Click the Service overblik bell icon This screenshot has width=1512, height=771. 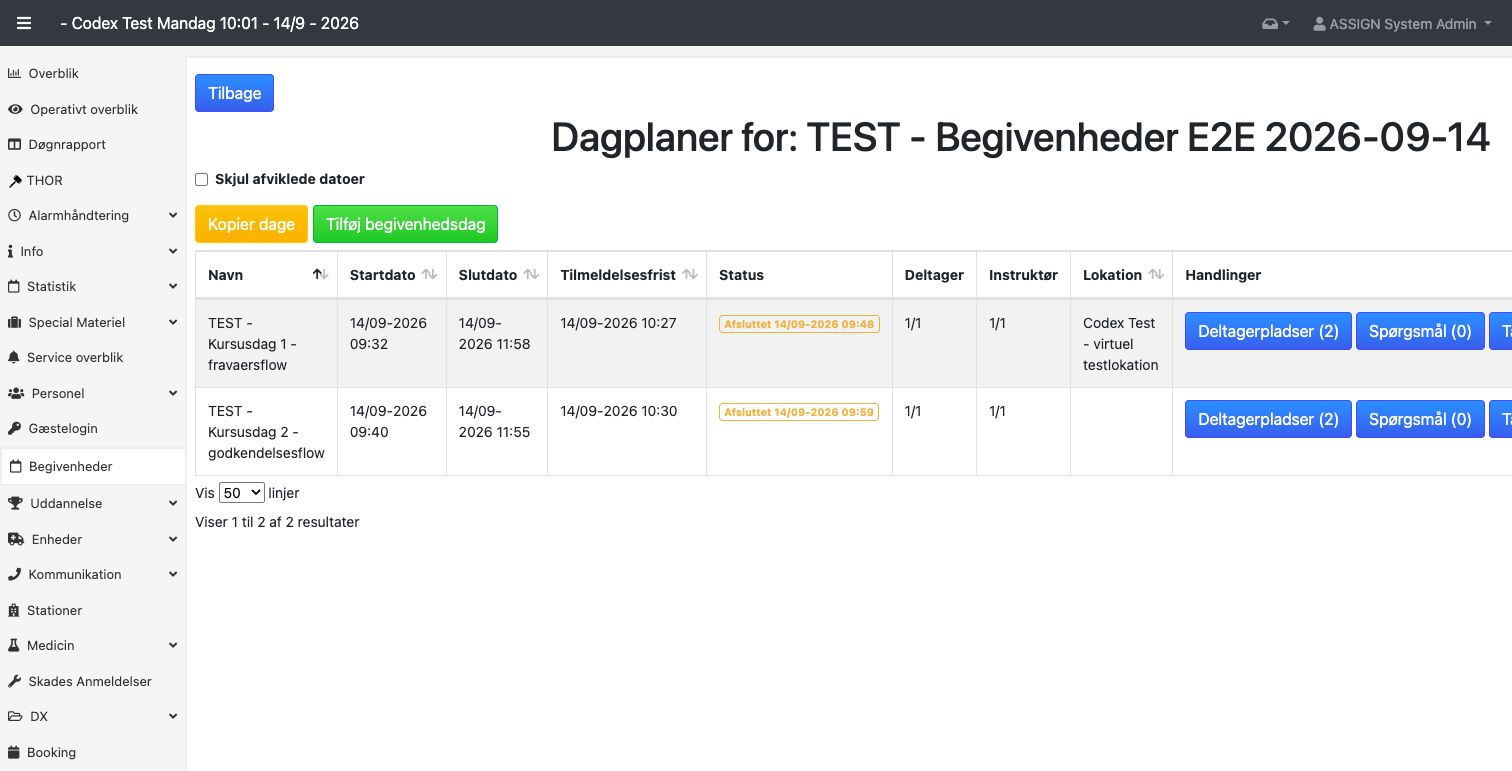click(x=14, y=357)
